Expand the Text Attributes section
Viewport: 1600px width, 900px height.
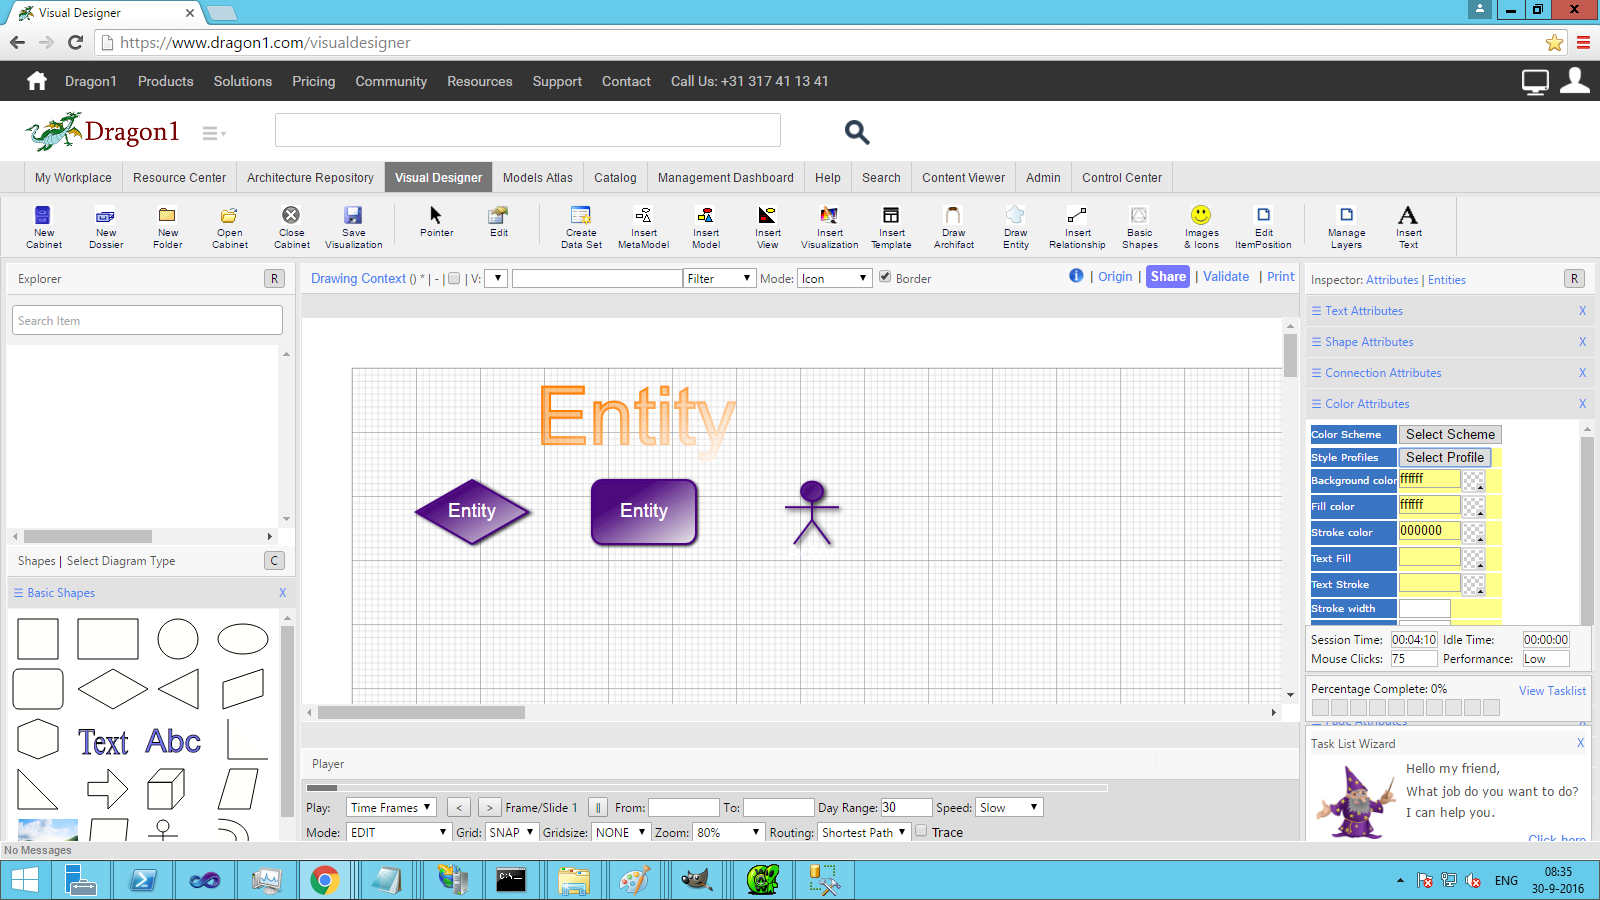click(1364, 311)
